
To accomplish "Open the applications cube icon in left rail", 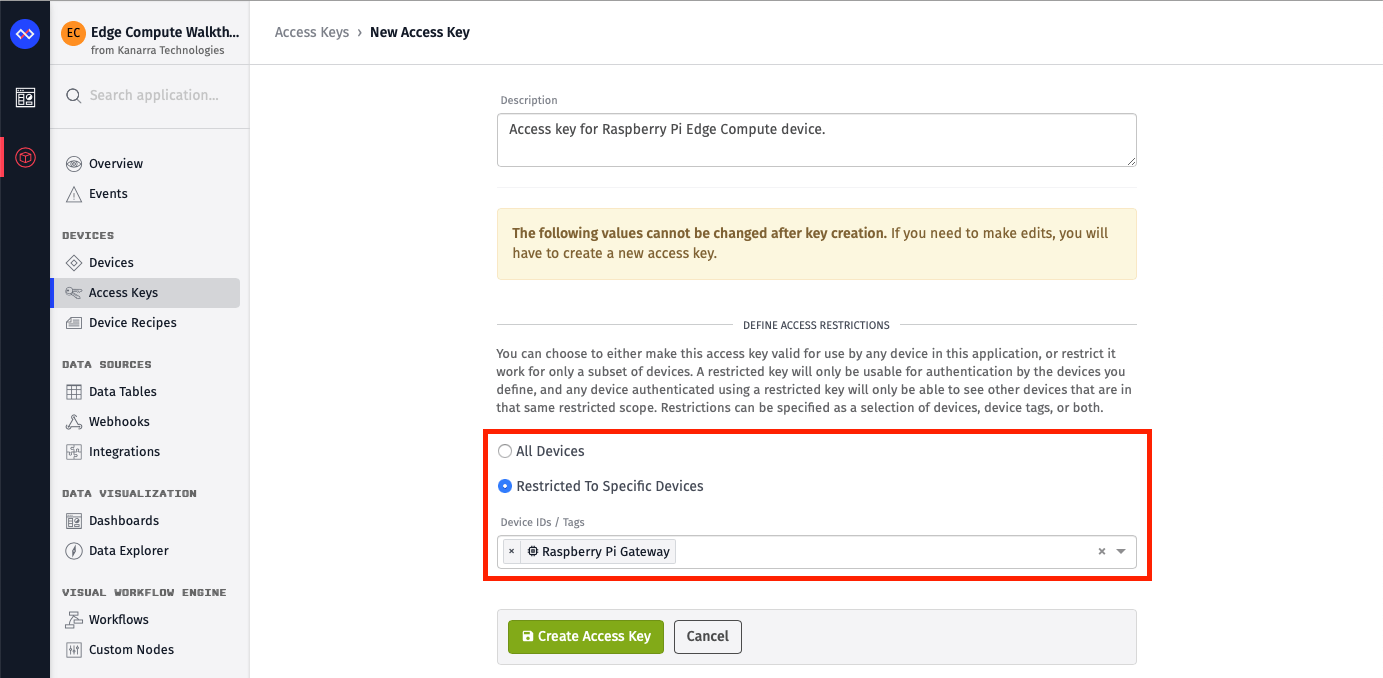I will tap(25, 157).
